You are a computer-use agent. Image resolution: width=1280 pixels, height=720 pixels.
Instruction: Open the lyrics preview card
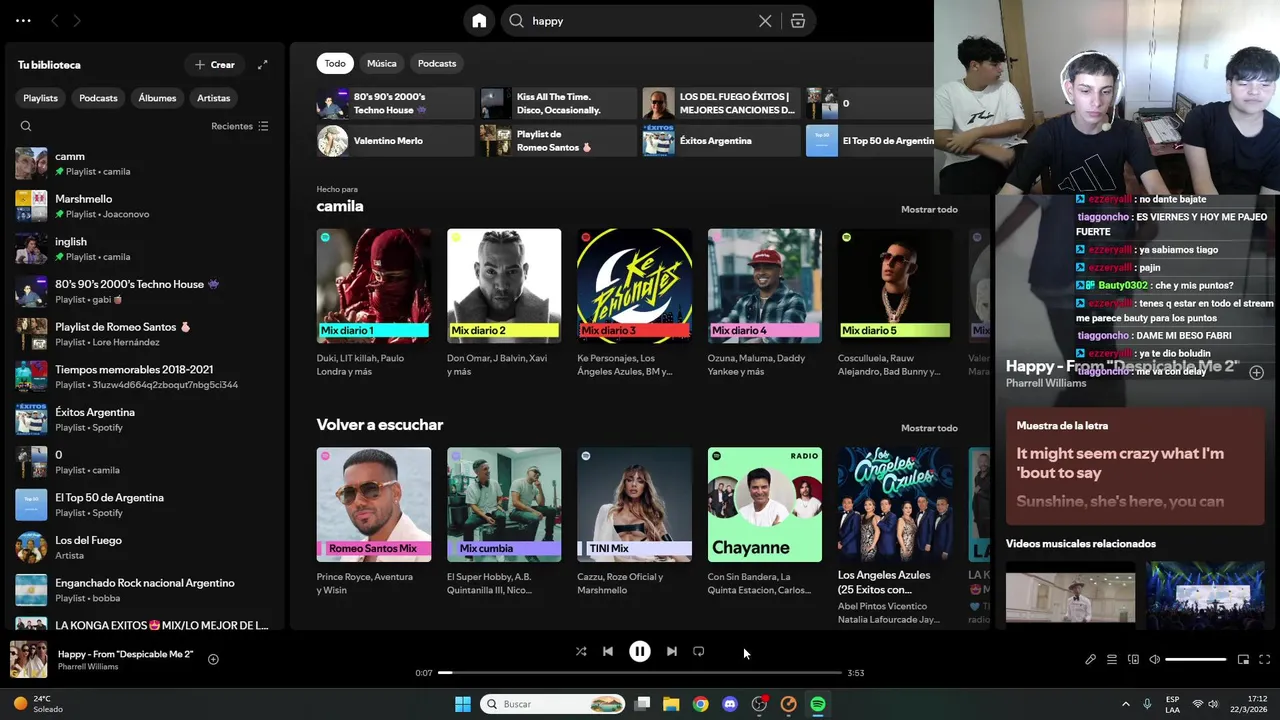click(1135, 467)
